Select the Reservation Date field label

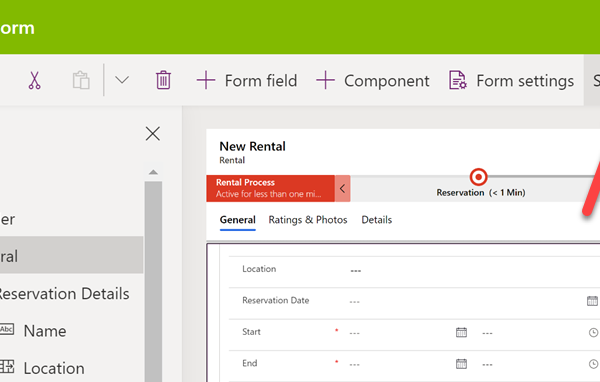[276, 300]
